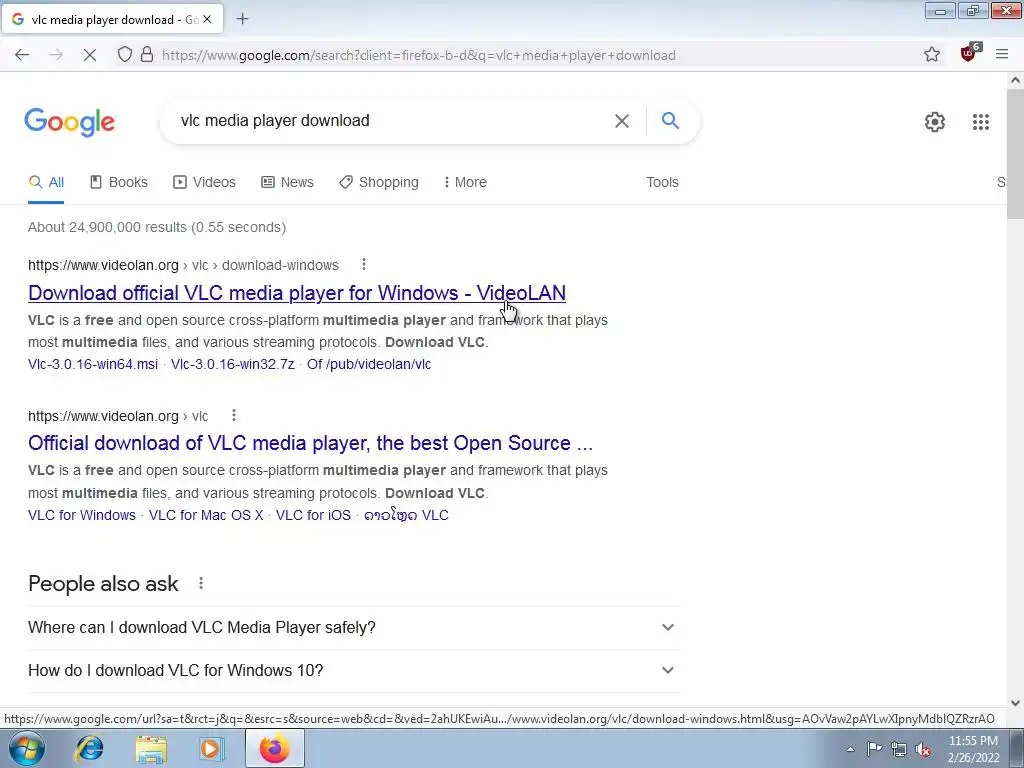Bookmark this page with the star icon
This screenshot has height=768, width=1024.
pyautogui.click(x=932, y=55)
